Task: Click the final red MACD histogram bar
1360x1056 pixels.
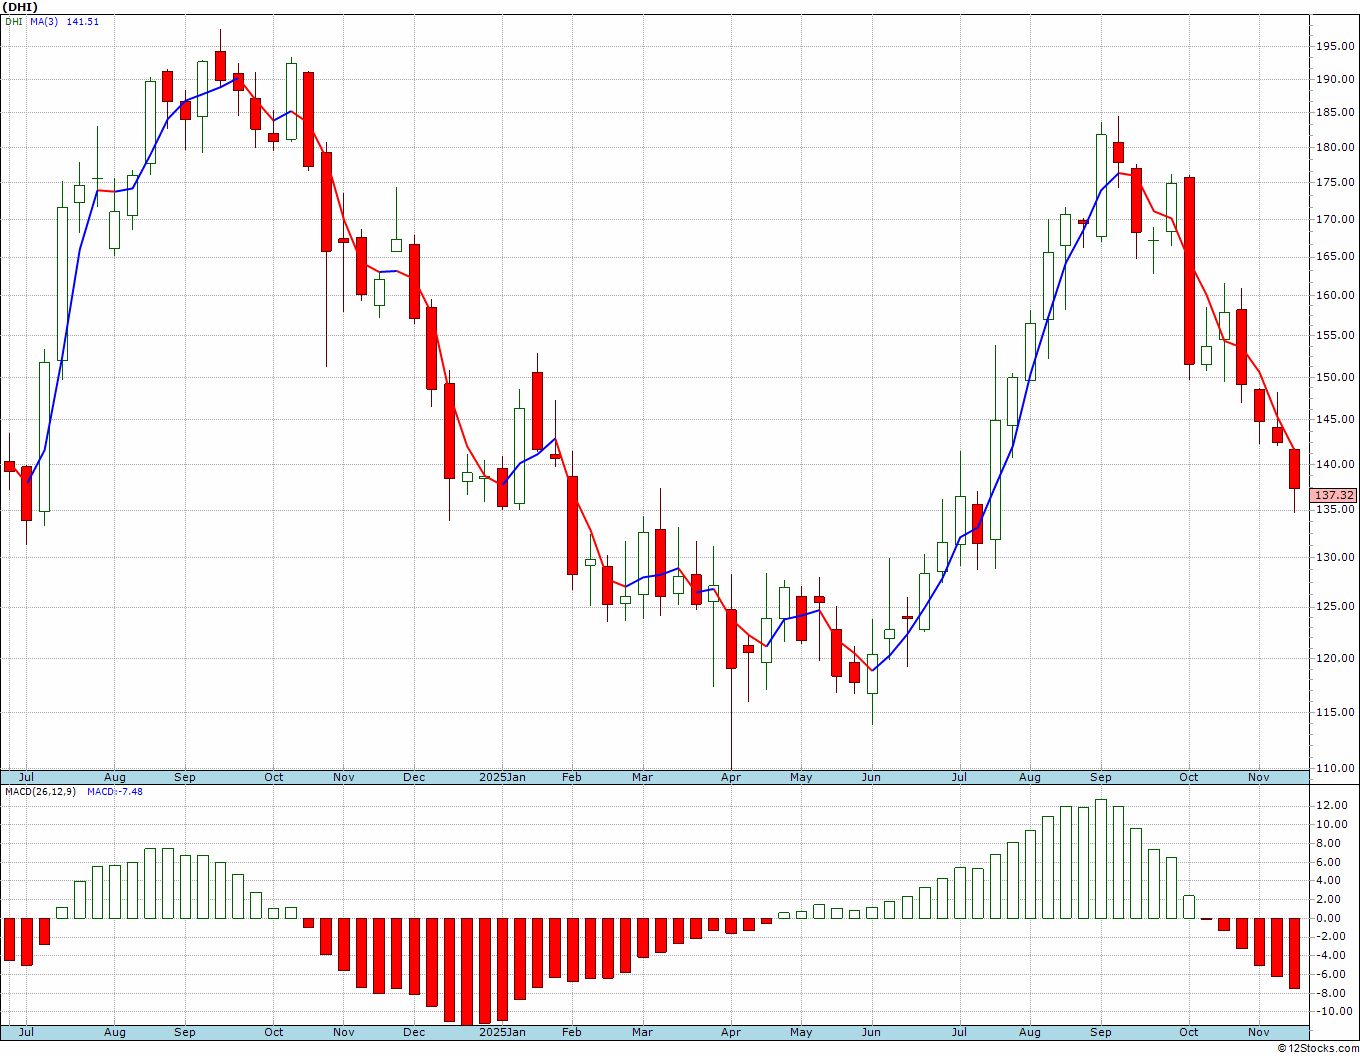Action: (1294, 953)
